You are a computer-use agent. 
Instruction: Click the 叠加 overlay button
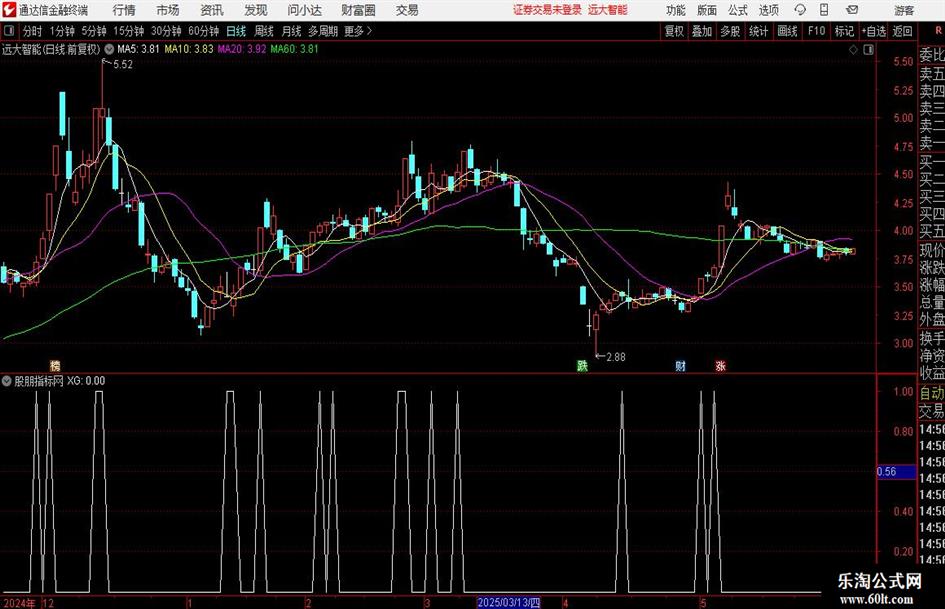tap(702, 31)
